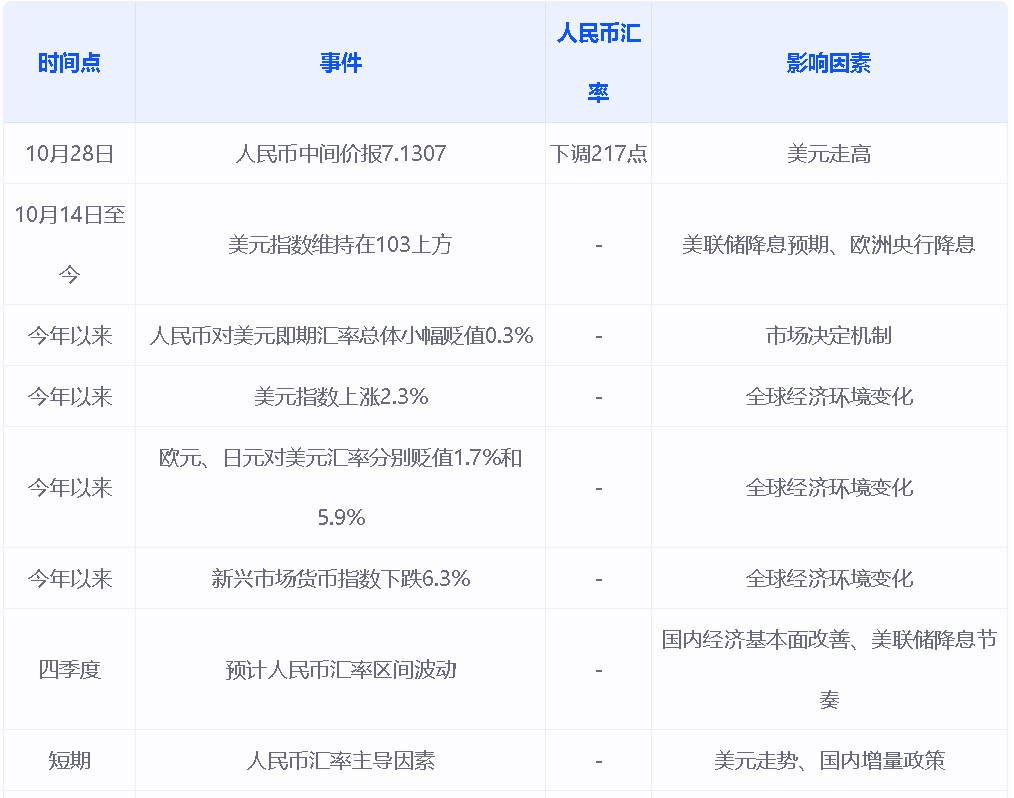The width and height of the screenshot is (1014, 798).
Task: Select the 下调217点 rate cell
Action: (598, 154)
